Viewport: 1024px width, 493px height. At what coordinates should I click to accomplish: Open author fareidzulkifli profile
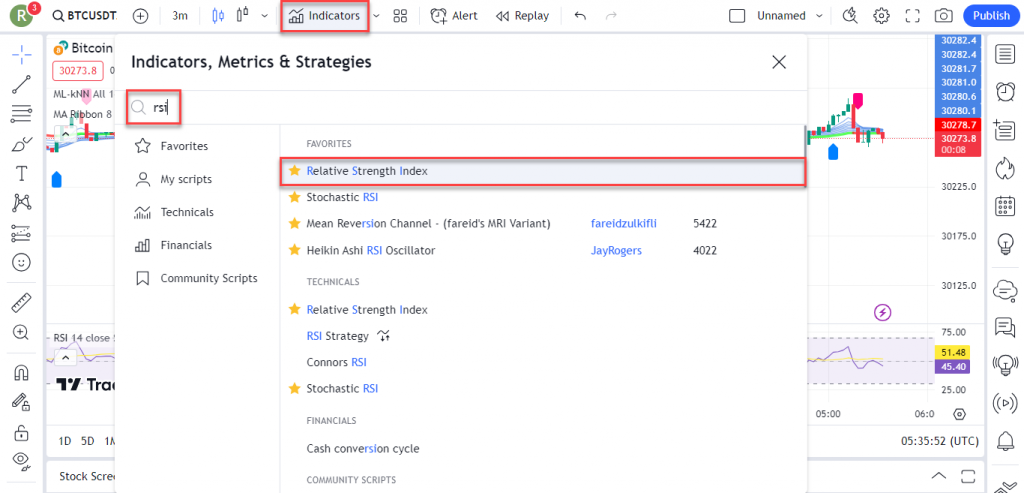pos(624,224)
